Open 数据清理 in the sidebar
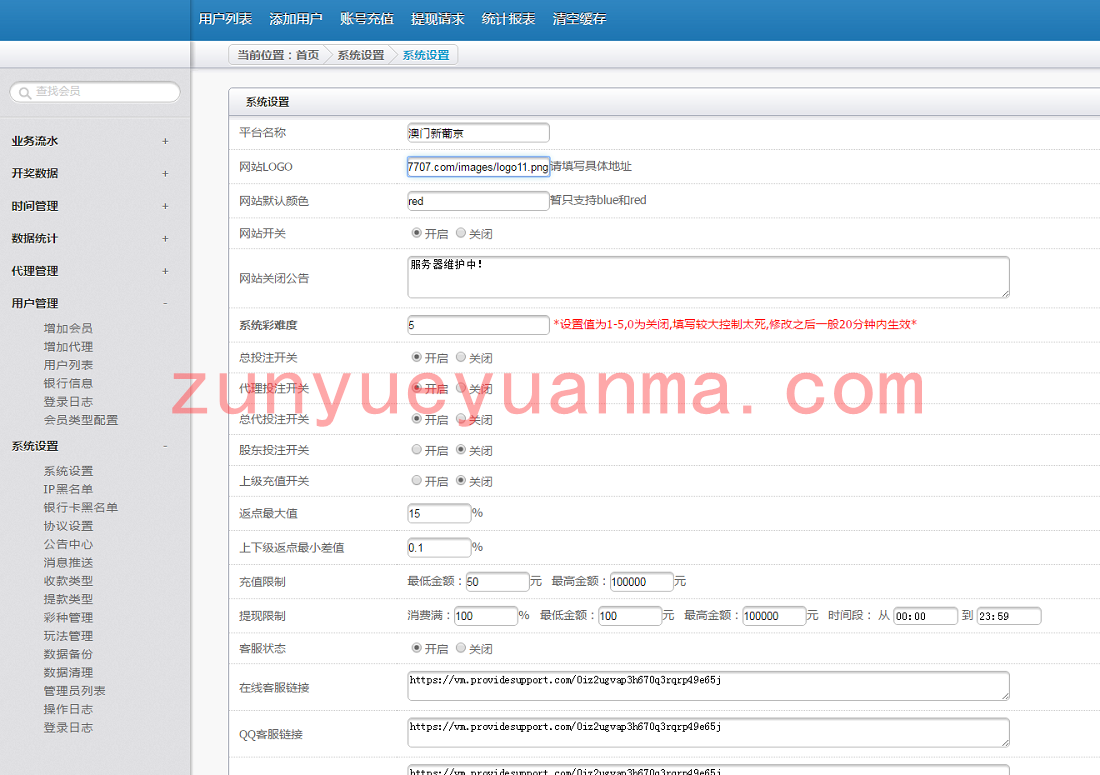Screen dimensions: 1100x775 pyautogui.click(x=68, y=672)
